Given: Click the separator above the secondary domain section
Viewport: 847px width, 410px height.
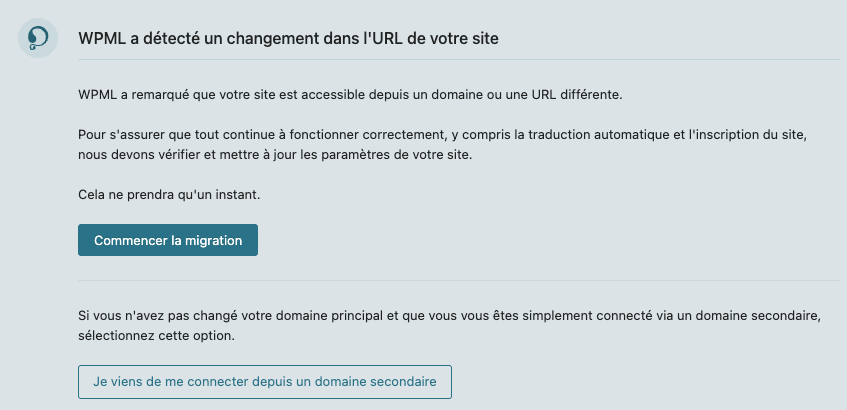Looking at the screenshot, I should pos(459,280).
